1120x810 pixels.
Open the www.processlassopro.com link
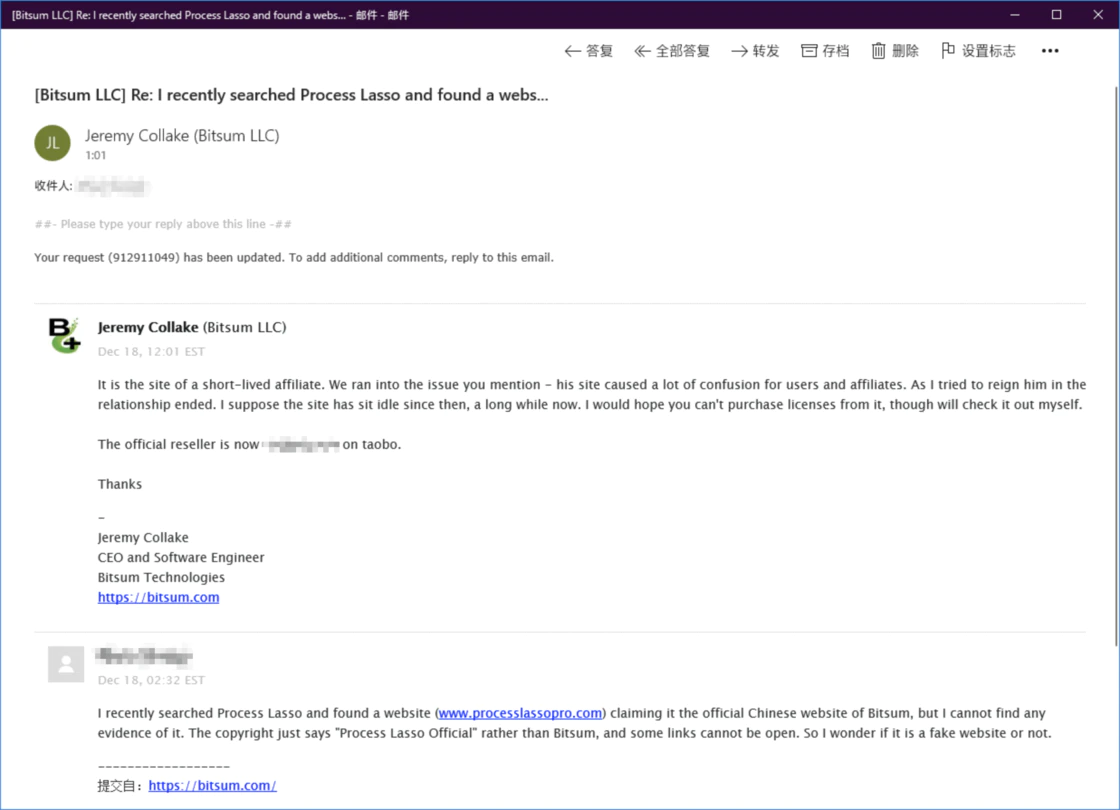(x=520, y=713)
